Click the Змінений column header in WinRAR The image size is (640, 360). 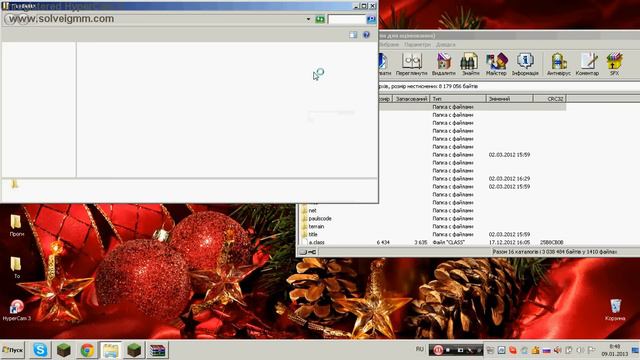click(509, 99)
